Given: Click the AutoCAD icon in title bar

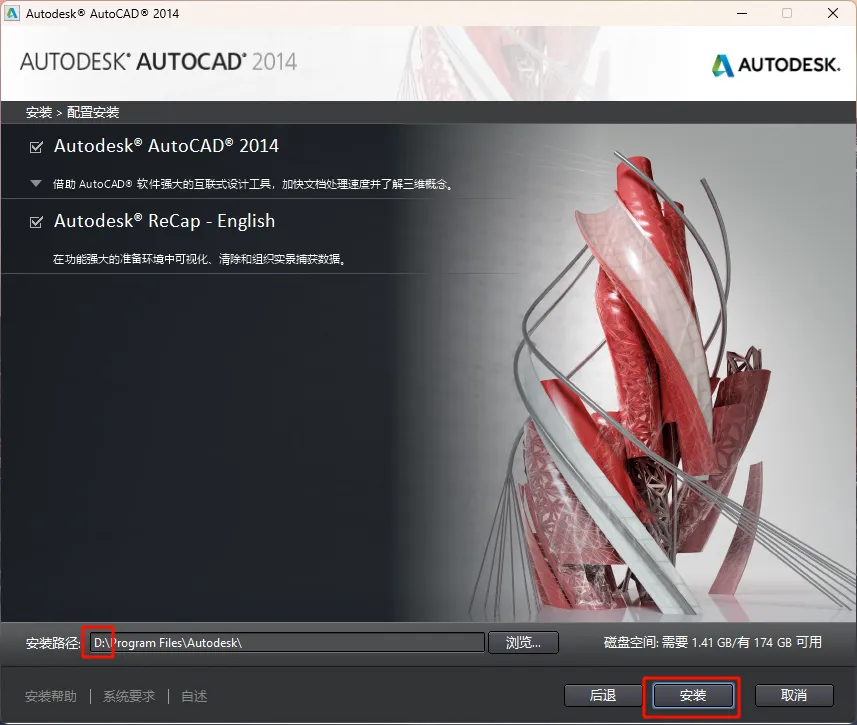Looking at the screenshot, I should click(x=12, y=13).
